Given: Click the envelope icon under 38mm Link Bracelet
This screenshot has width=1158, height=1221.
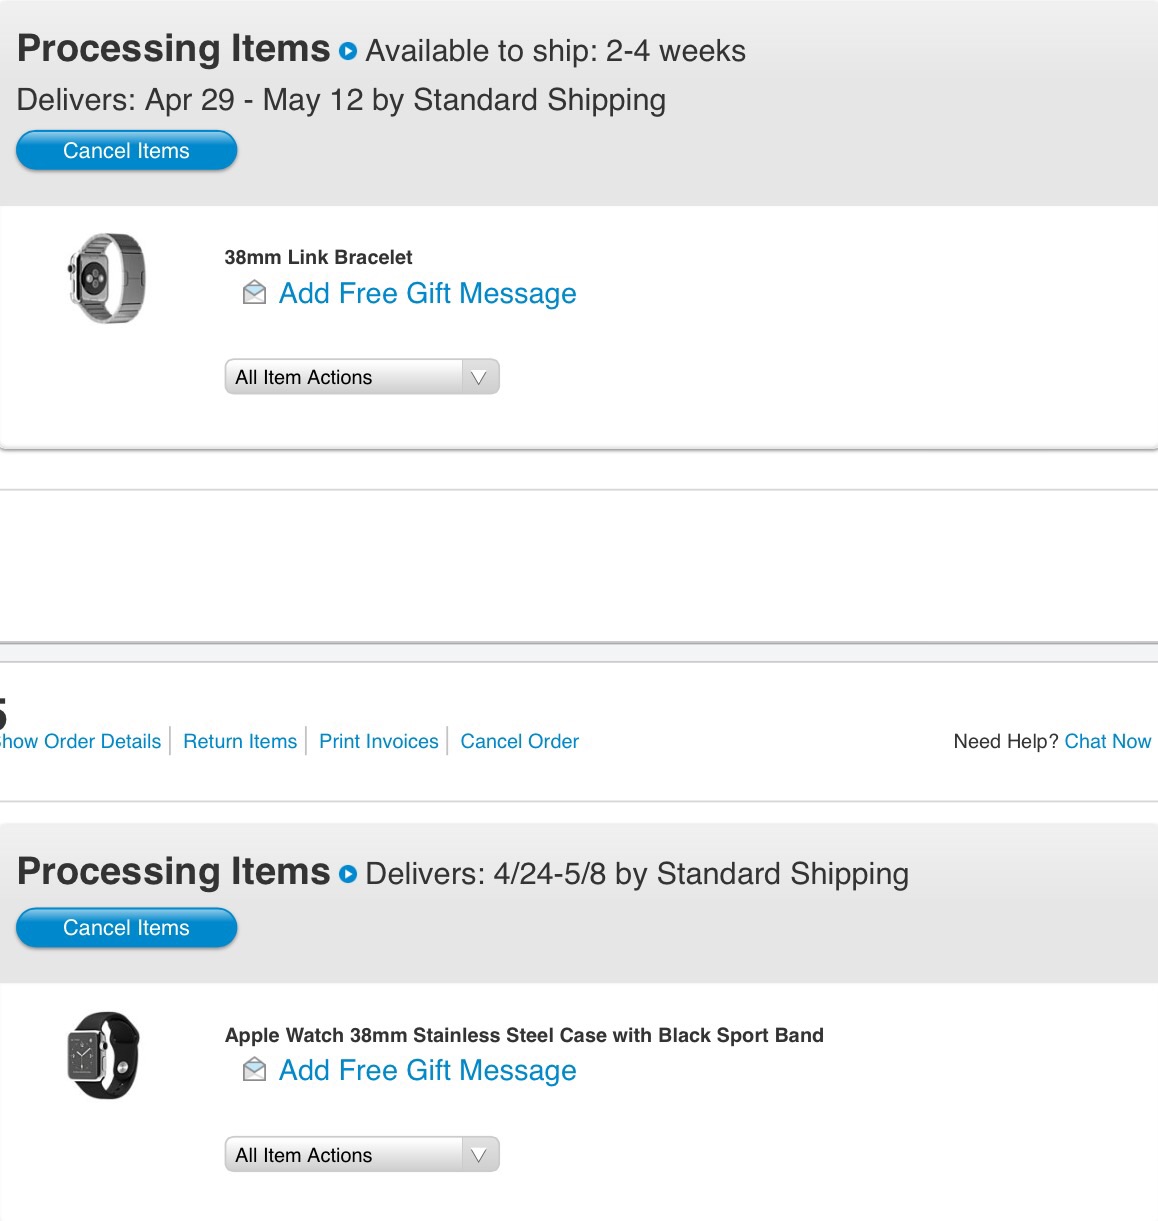Looking at the screenshot, I should 255,293.
